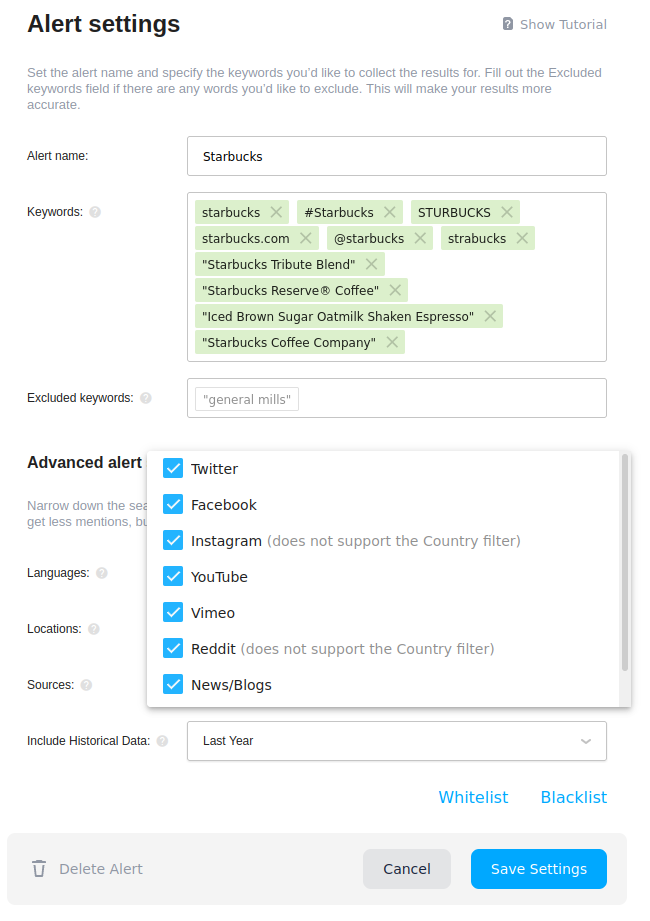Viewport: 650px width, 921px height.
Task: Remove 'Starbucks Coffee Company' keyword tag
Action: click(x=392, y=342)
